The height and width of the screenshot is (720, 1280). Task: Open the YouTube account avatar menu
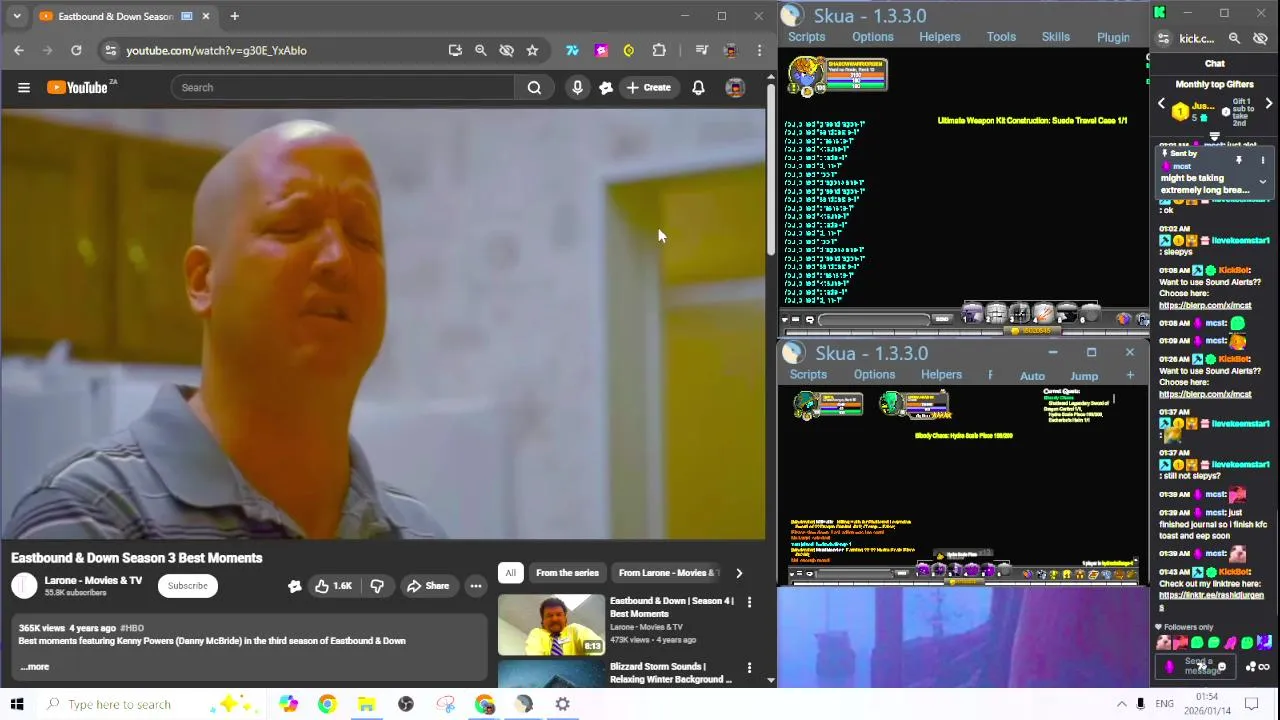click(735, 88)
